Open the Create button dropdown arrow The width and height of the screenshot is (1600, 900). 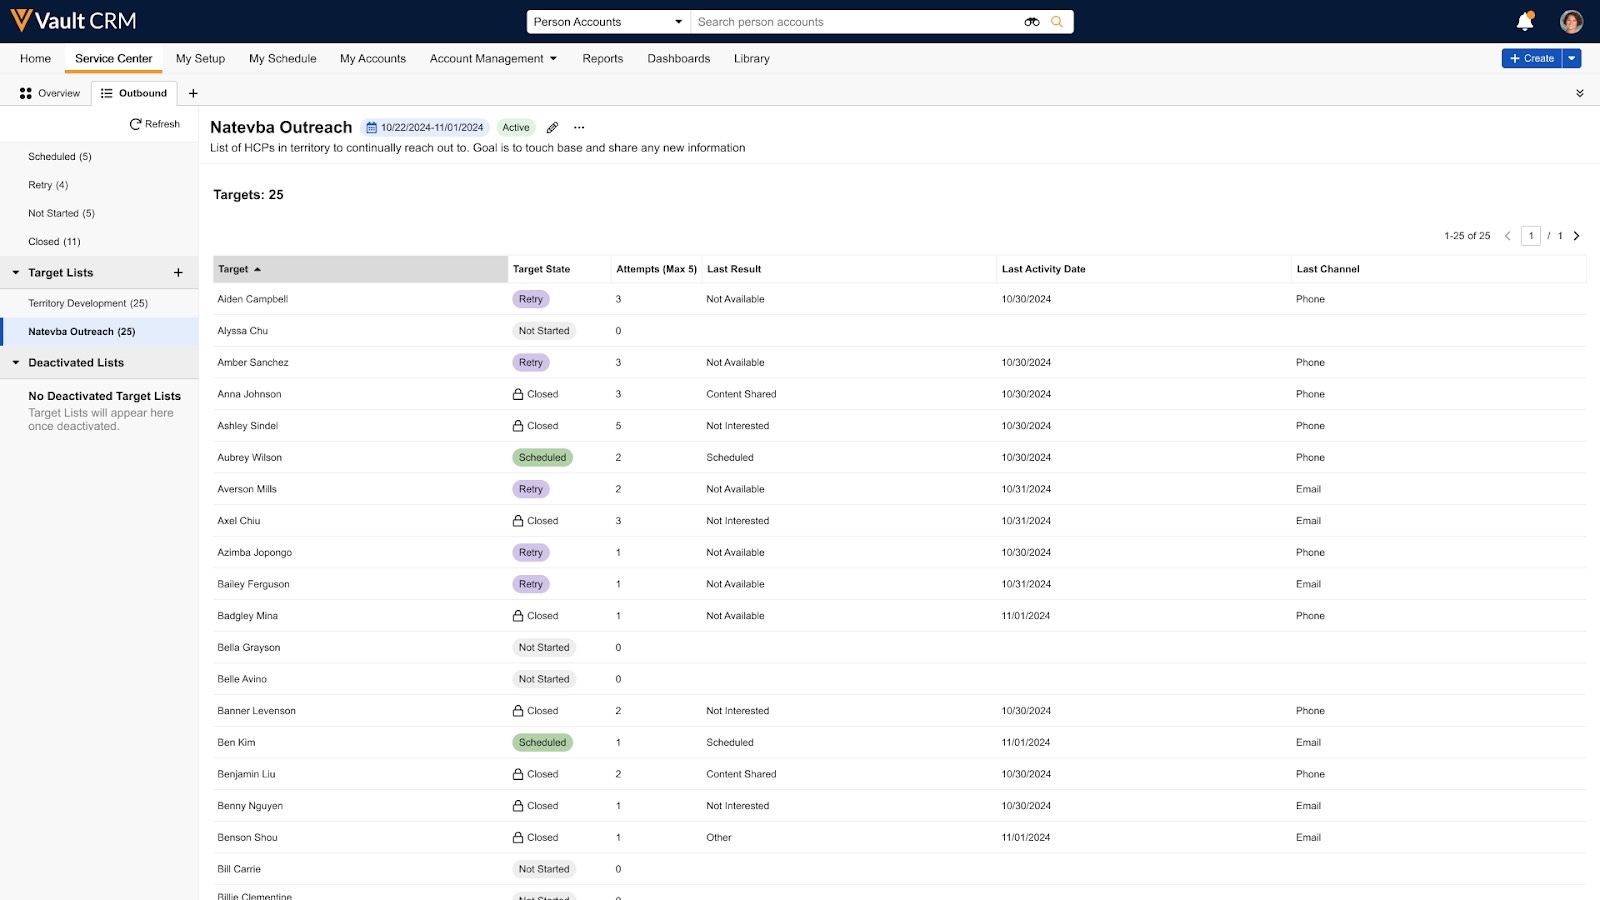[x=1572, y=59]
